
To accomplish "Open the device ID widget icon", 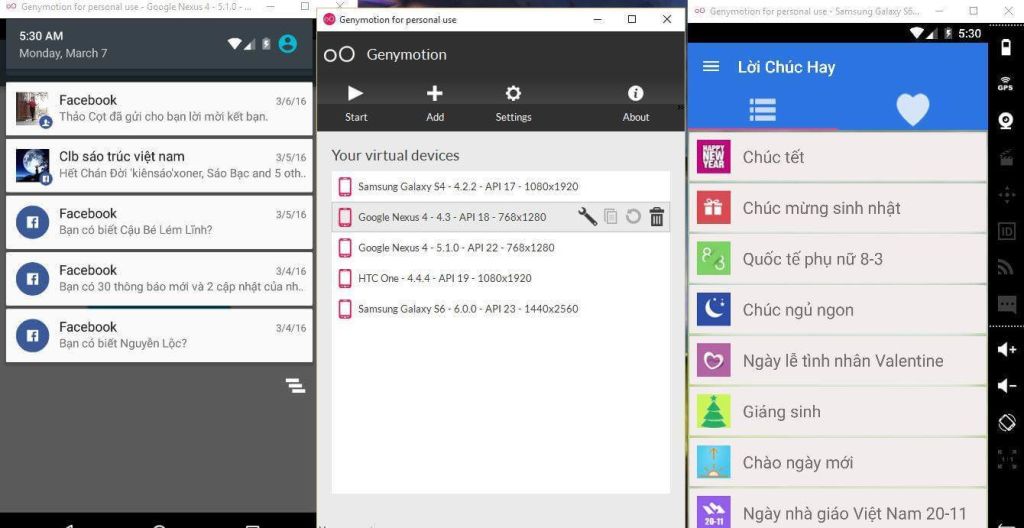I will [1005, 231].
